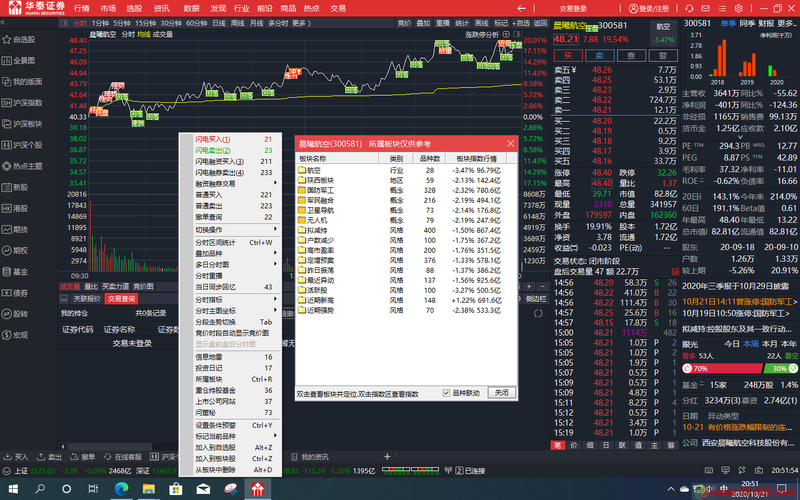Open 自选股 watchlist in left sidebar
This screenshot has height=500, width=800.
click(x=19, y=39)
